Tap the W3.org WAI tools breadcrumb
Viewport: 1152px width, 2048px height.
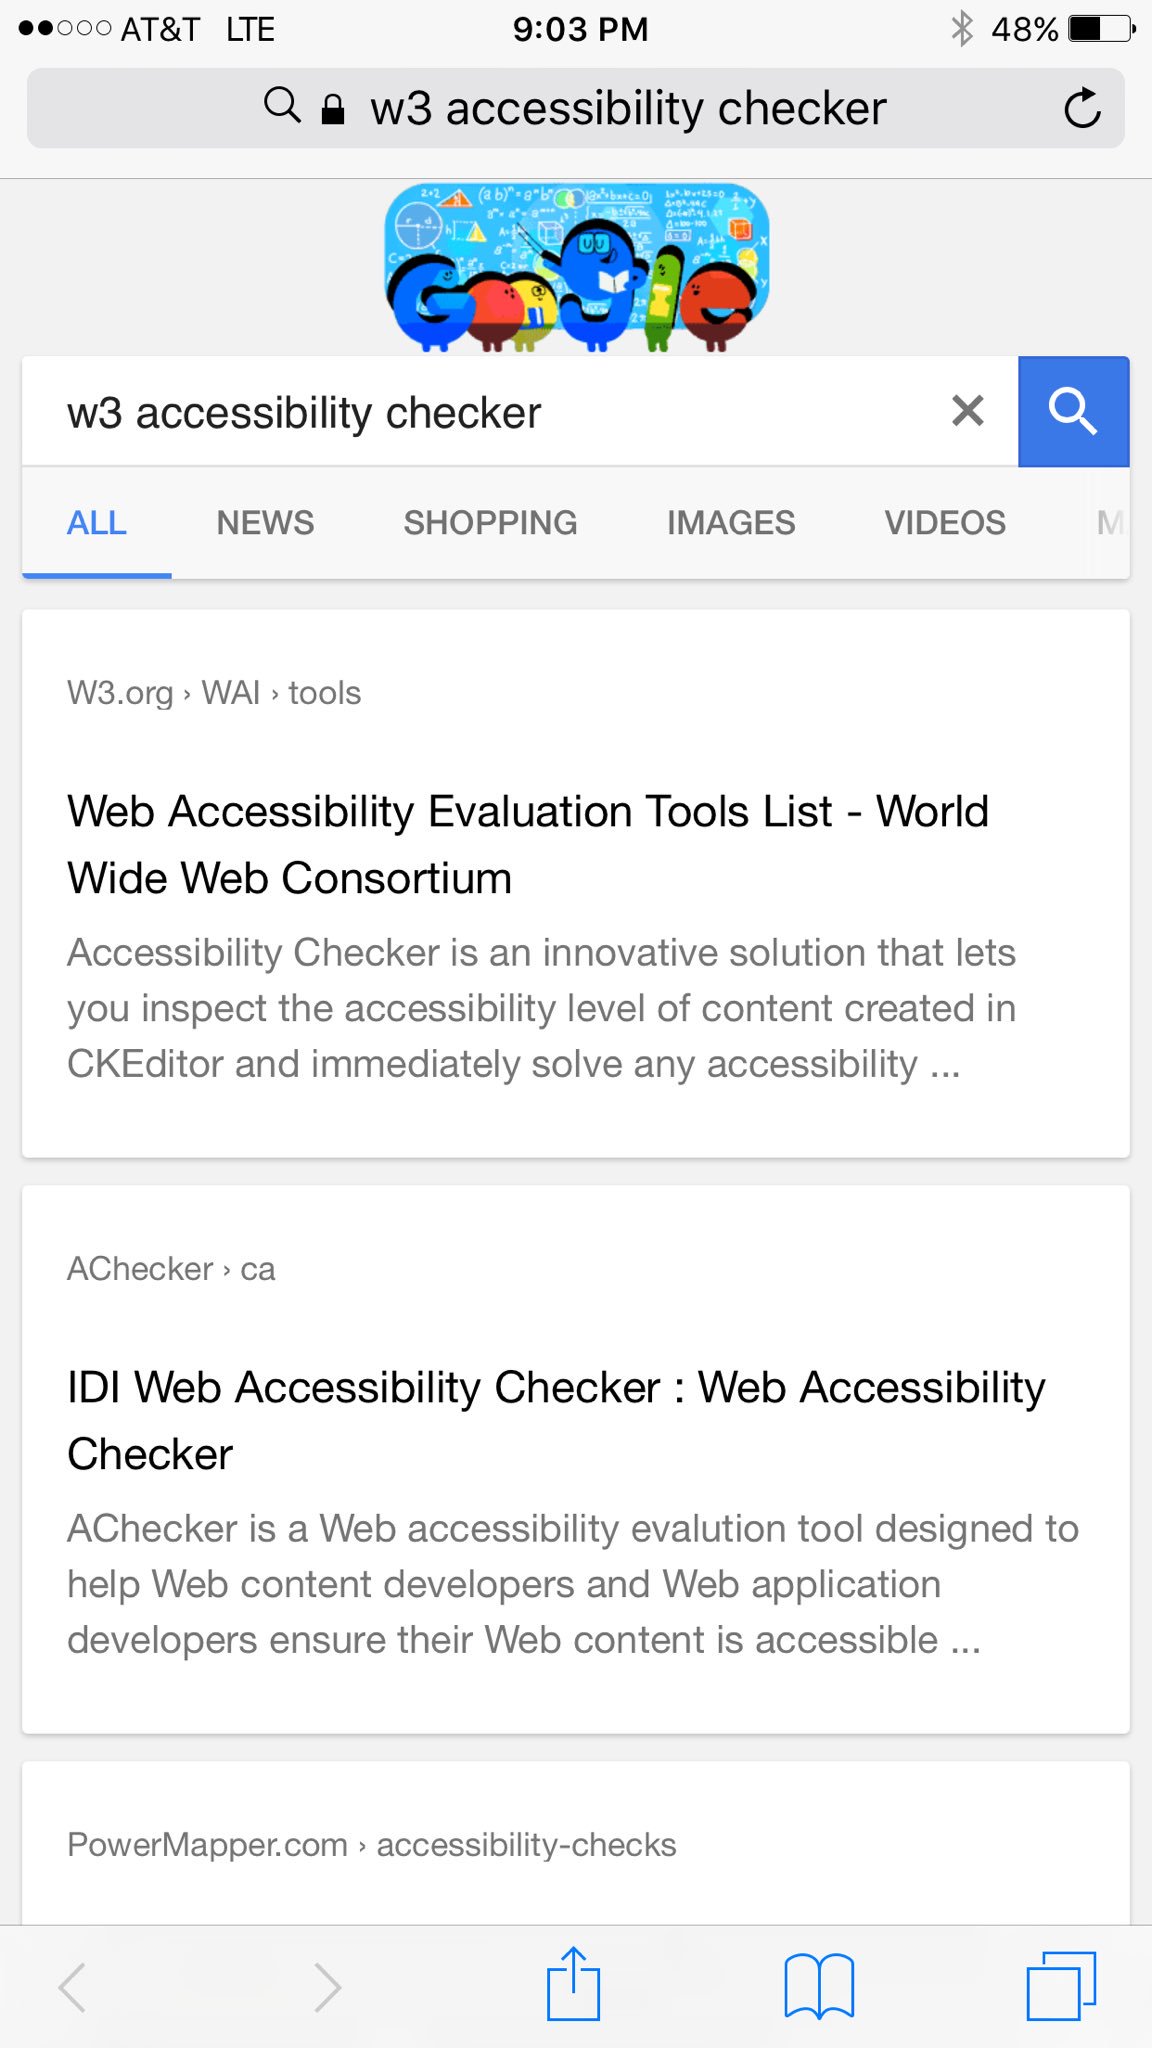pyautogui.click(x=214, y=693)
